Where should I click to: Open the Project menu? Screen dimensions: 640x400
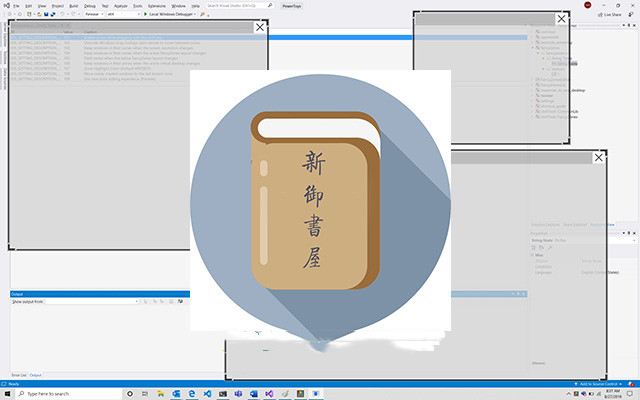coord(58,6)
